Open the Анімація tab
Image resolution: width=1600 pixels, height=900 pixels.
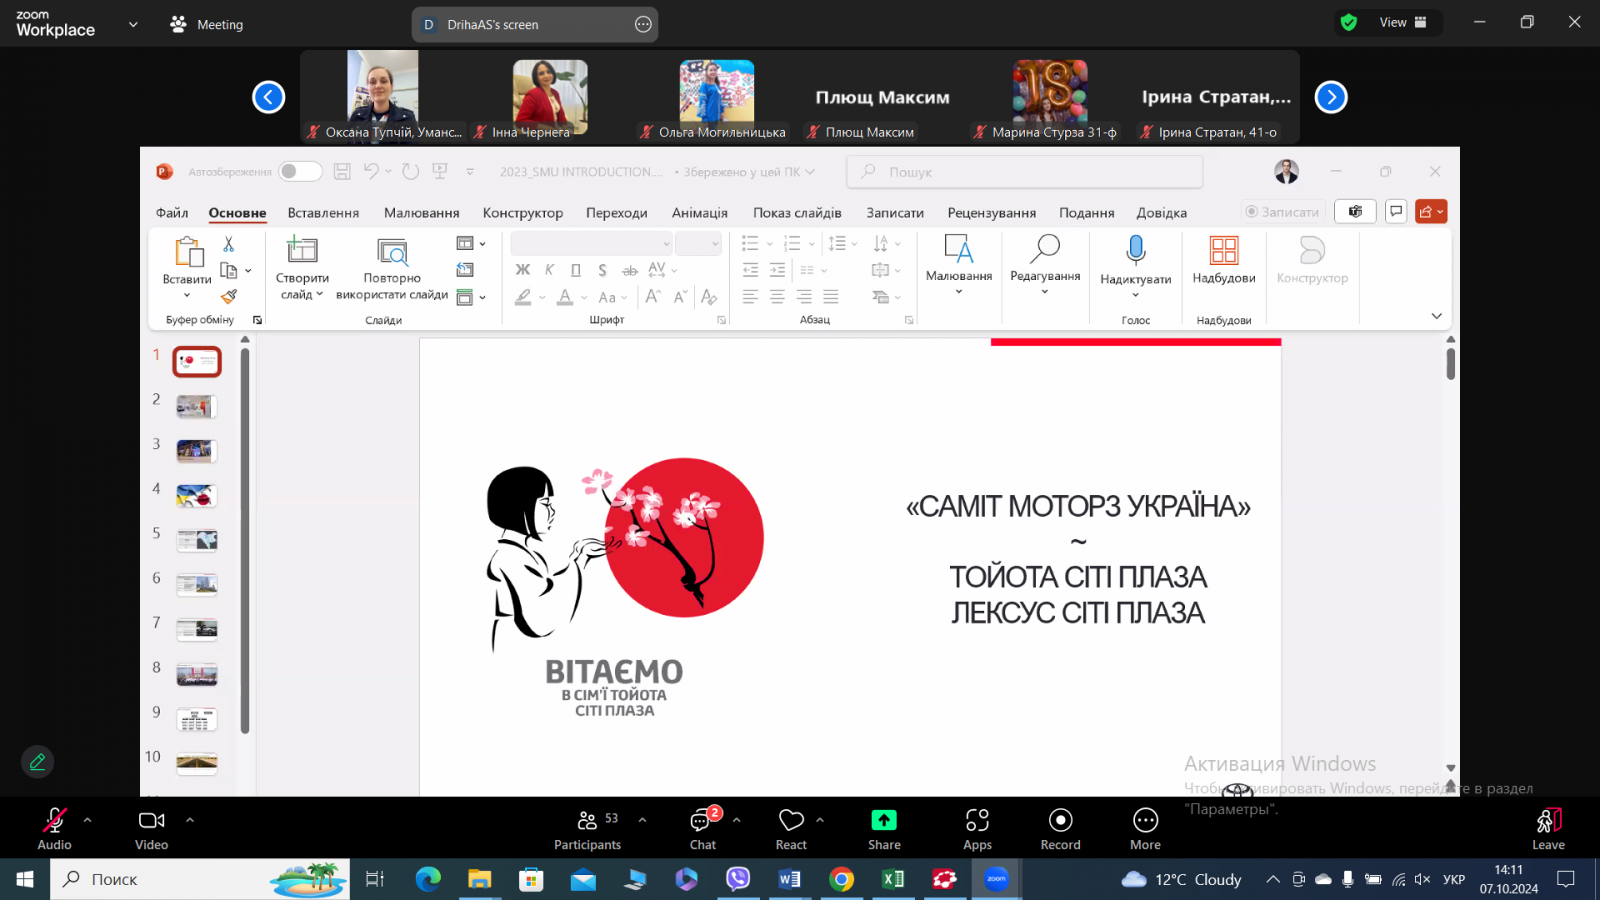pyautogui.click(x=700, y=213)
